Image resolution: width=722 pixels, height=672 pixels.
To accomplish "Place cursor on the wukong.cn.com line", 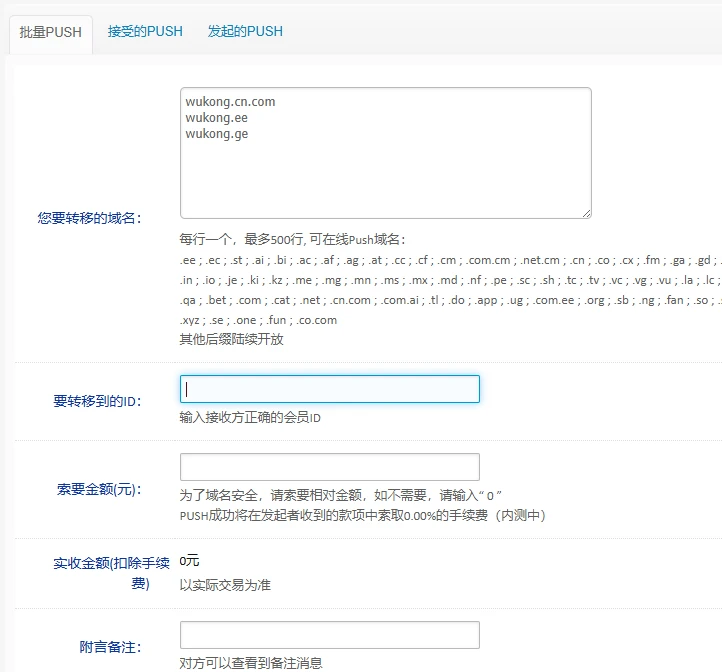I will coord(230,101).
